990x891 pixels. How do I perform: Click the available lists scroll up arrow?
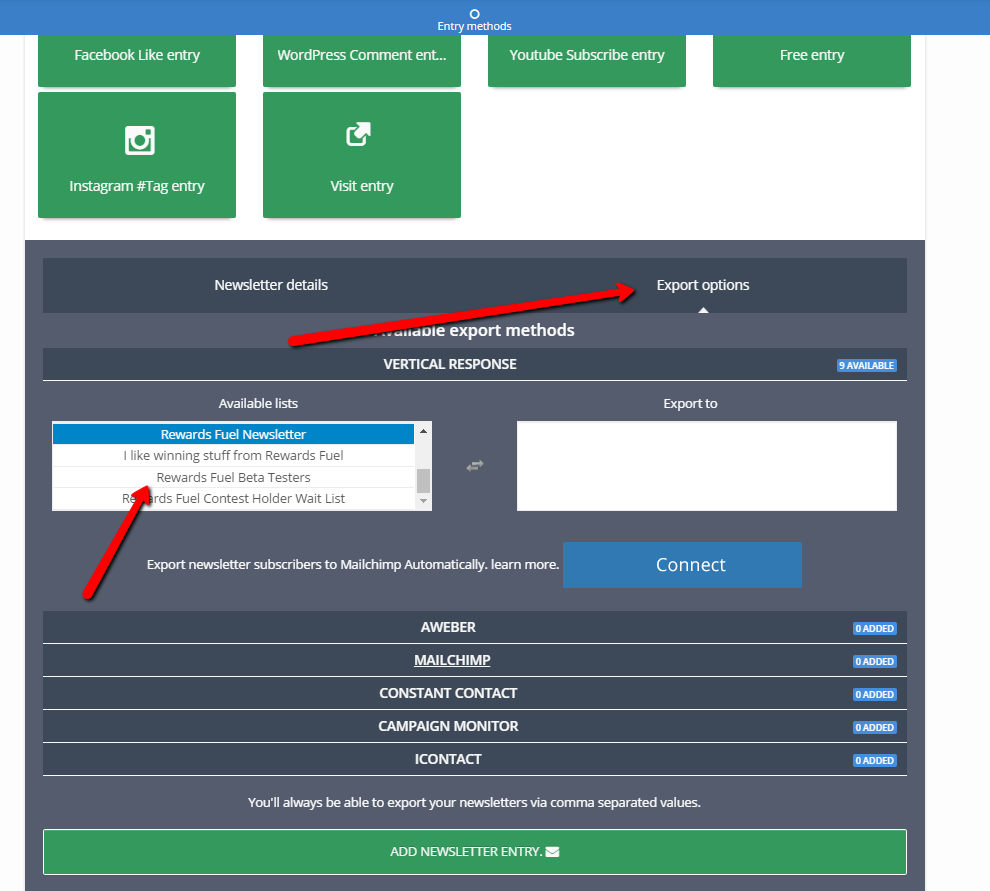(x=424, y=431)
